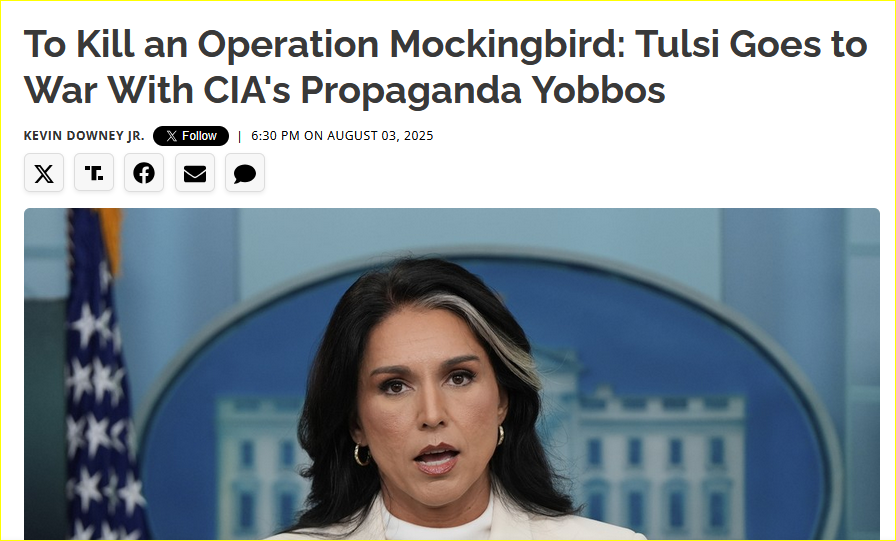Open comments via speech bubble icon

pos(245,173)
